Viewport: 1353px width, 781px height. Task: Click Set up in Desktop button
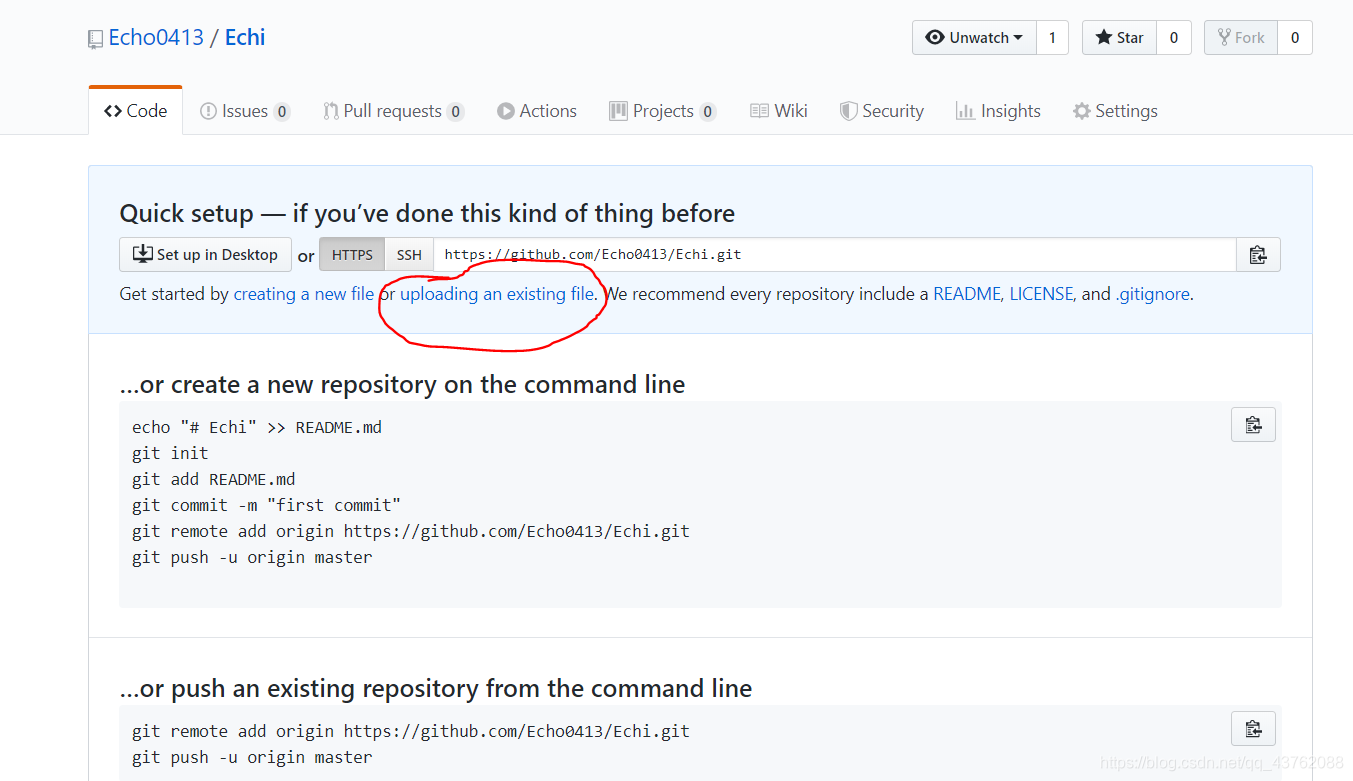(205, 255)
